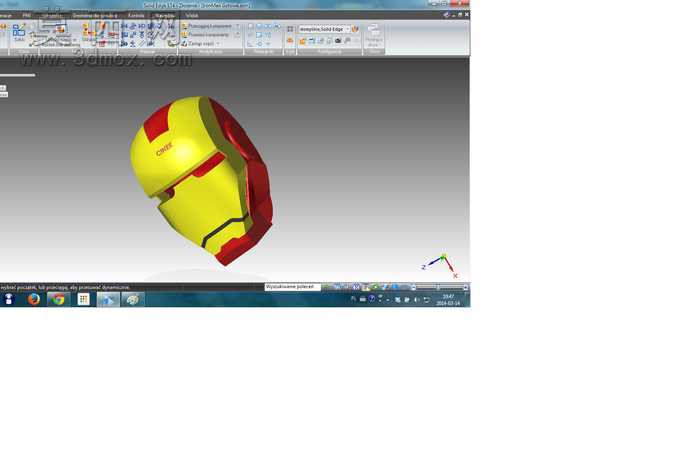Click the green icon in status bar
The width and height of the screenshot is (700, 465).
pyautogui.click(x=375, y=287)
